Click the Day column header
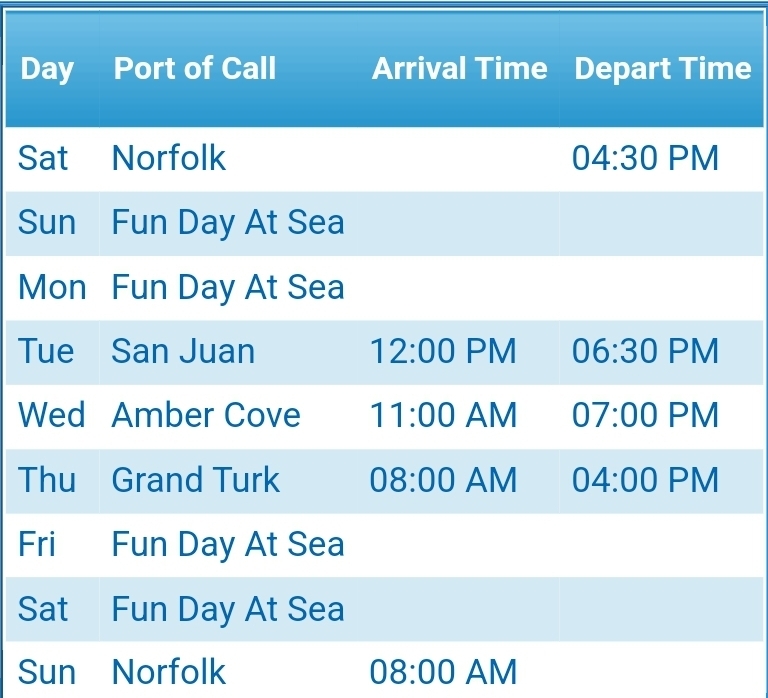The width and height of the screenshot is (768, 698). [47, 69]
